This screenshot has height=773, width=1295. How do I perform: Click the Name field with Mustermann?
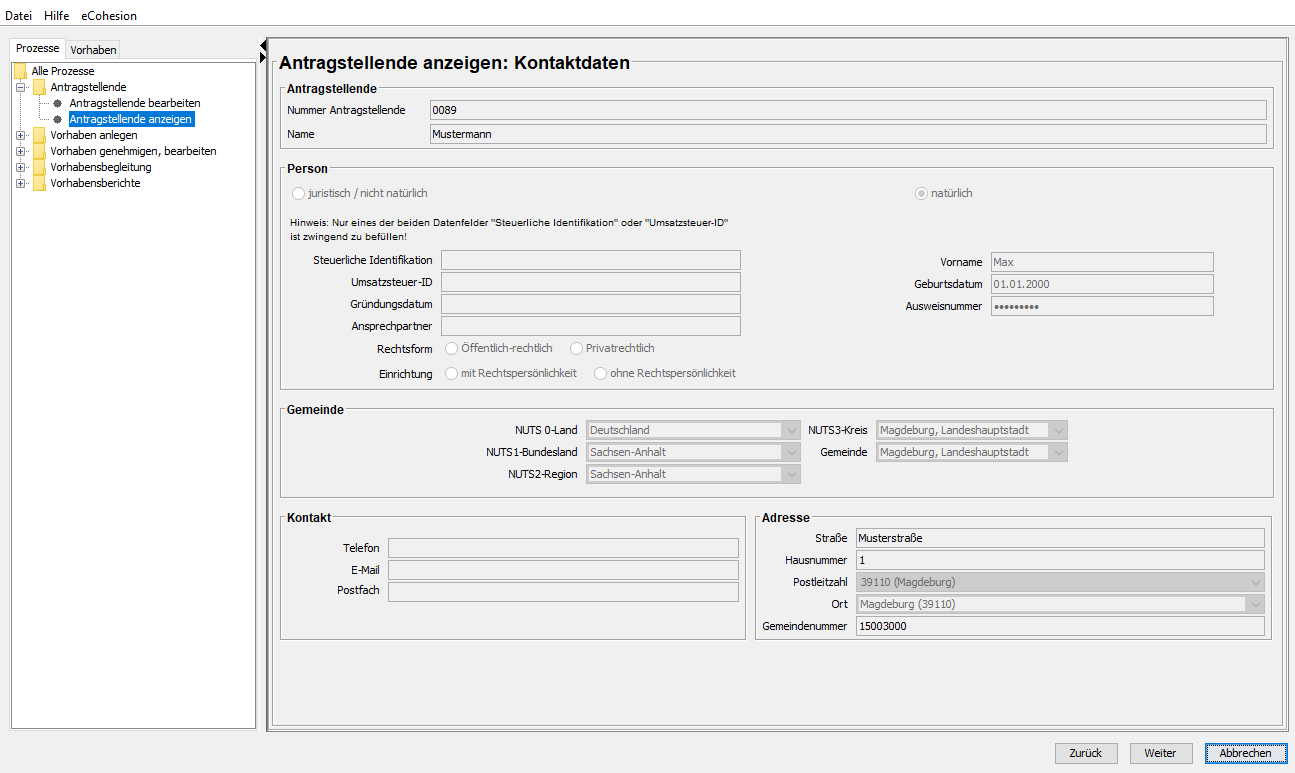(x=848, y=134)
